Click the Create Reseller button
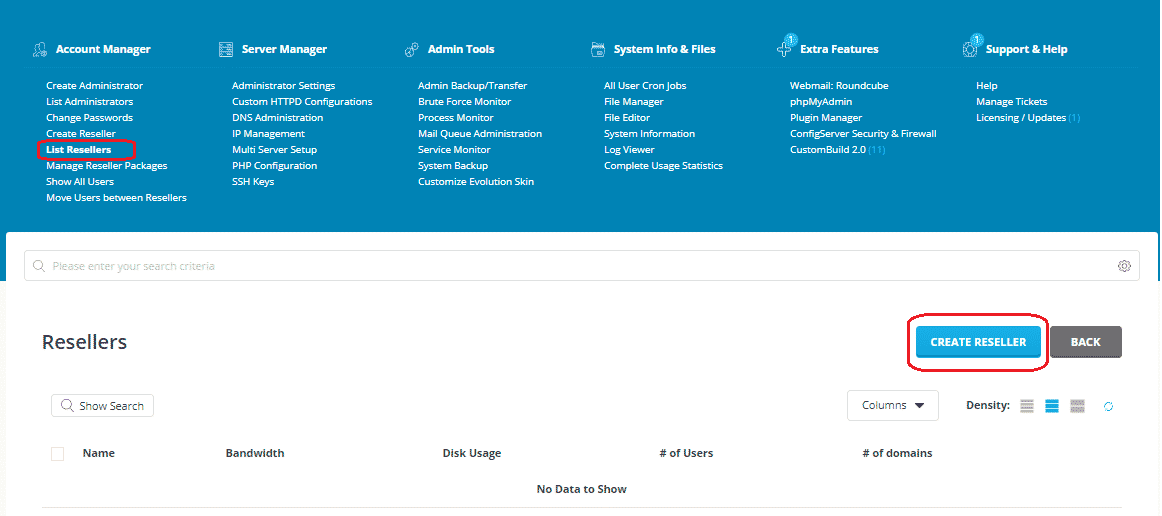 point(978,342)
